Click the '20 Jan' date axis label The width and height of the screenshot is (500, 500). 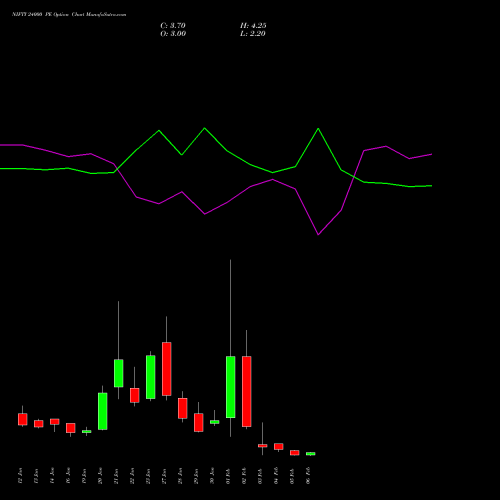click(100, 476)
